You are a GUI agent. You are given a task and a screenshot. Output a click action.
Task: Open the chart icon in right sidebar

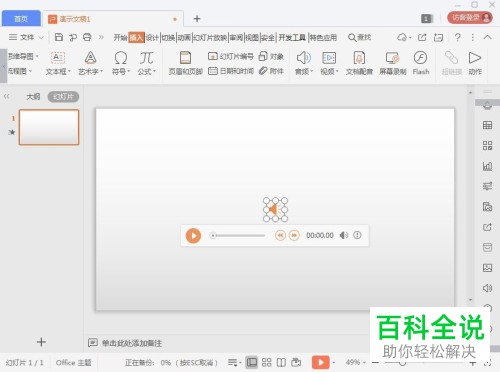coord(487,166)
